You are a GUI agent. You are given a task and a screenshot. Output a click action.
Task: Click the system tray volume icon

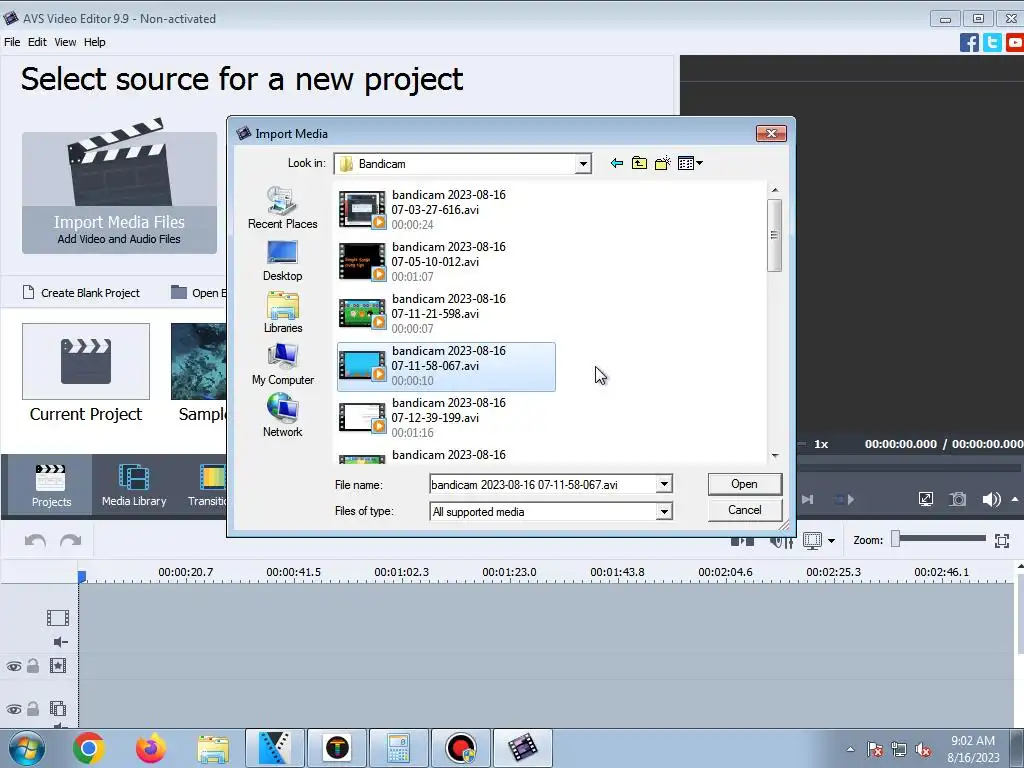(923, 750)
